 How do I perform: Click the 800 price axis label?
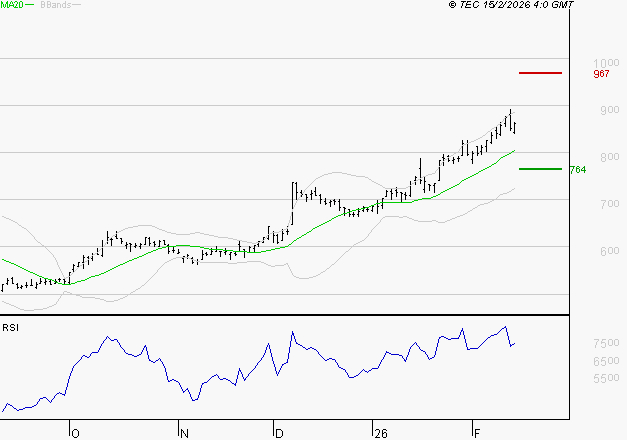(610, 157)
